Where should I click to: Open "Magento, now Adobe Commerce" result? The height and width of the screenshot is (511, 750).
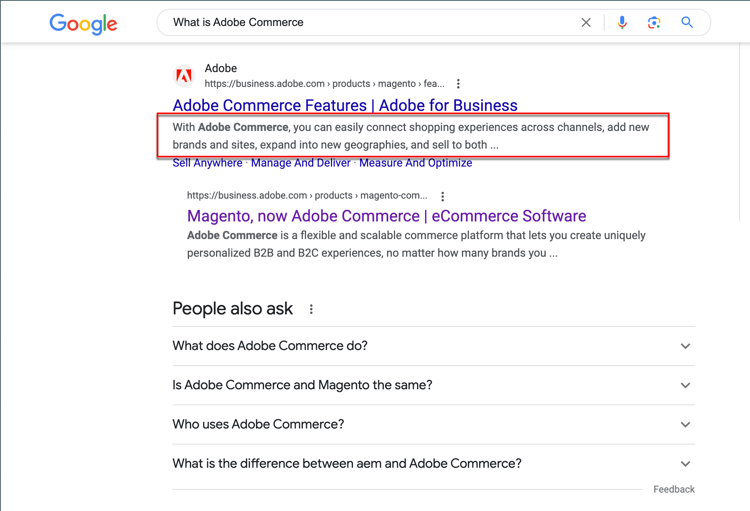(x=386, y=216)
